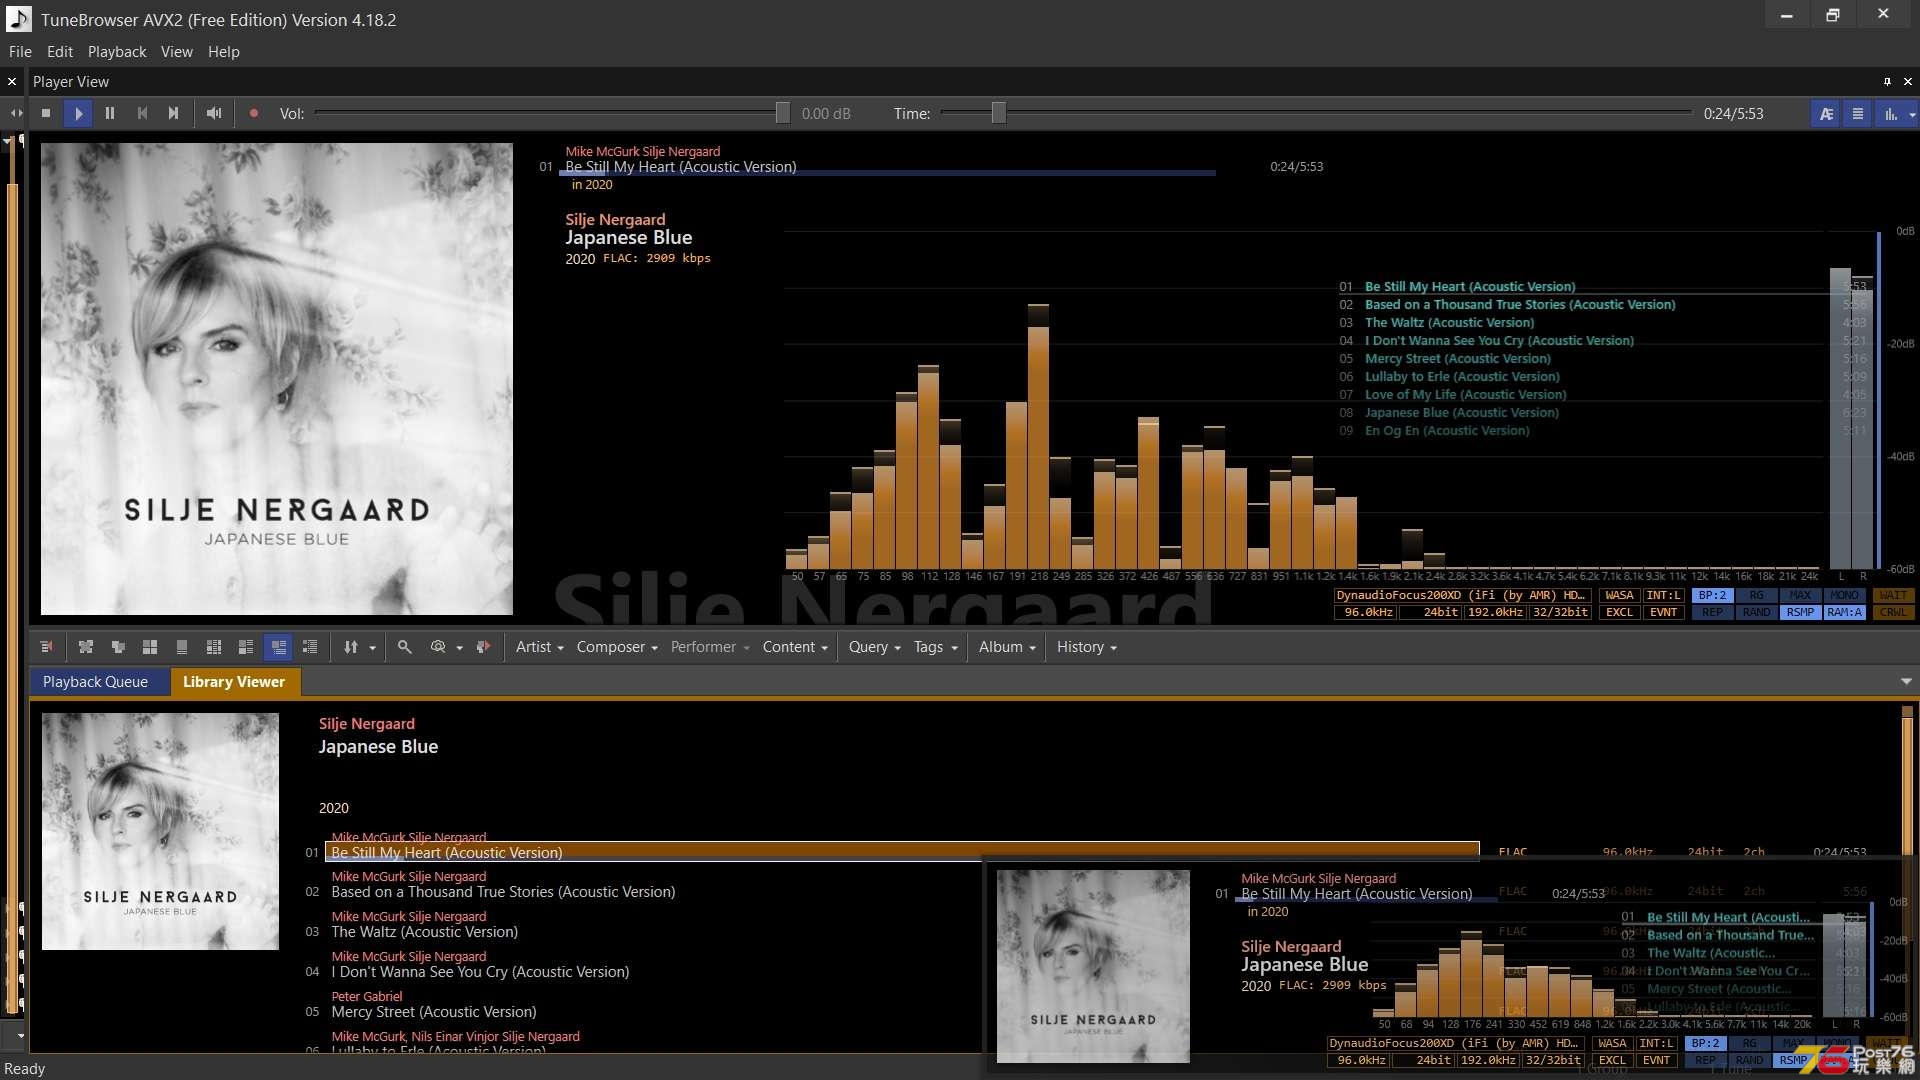This screenshot has height=1080, width=1920.
Task: Open the Edit menu
Action: 60,52
